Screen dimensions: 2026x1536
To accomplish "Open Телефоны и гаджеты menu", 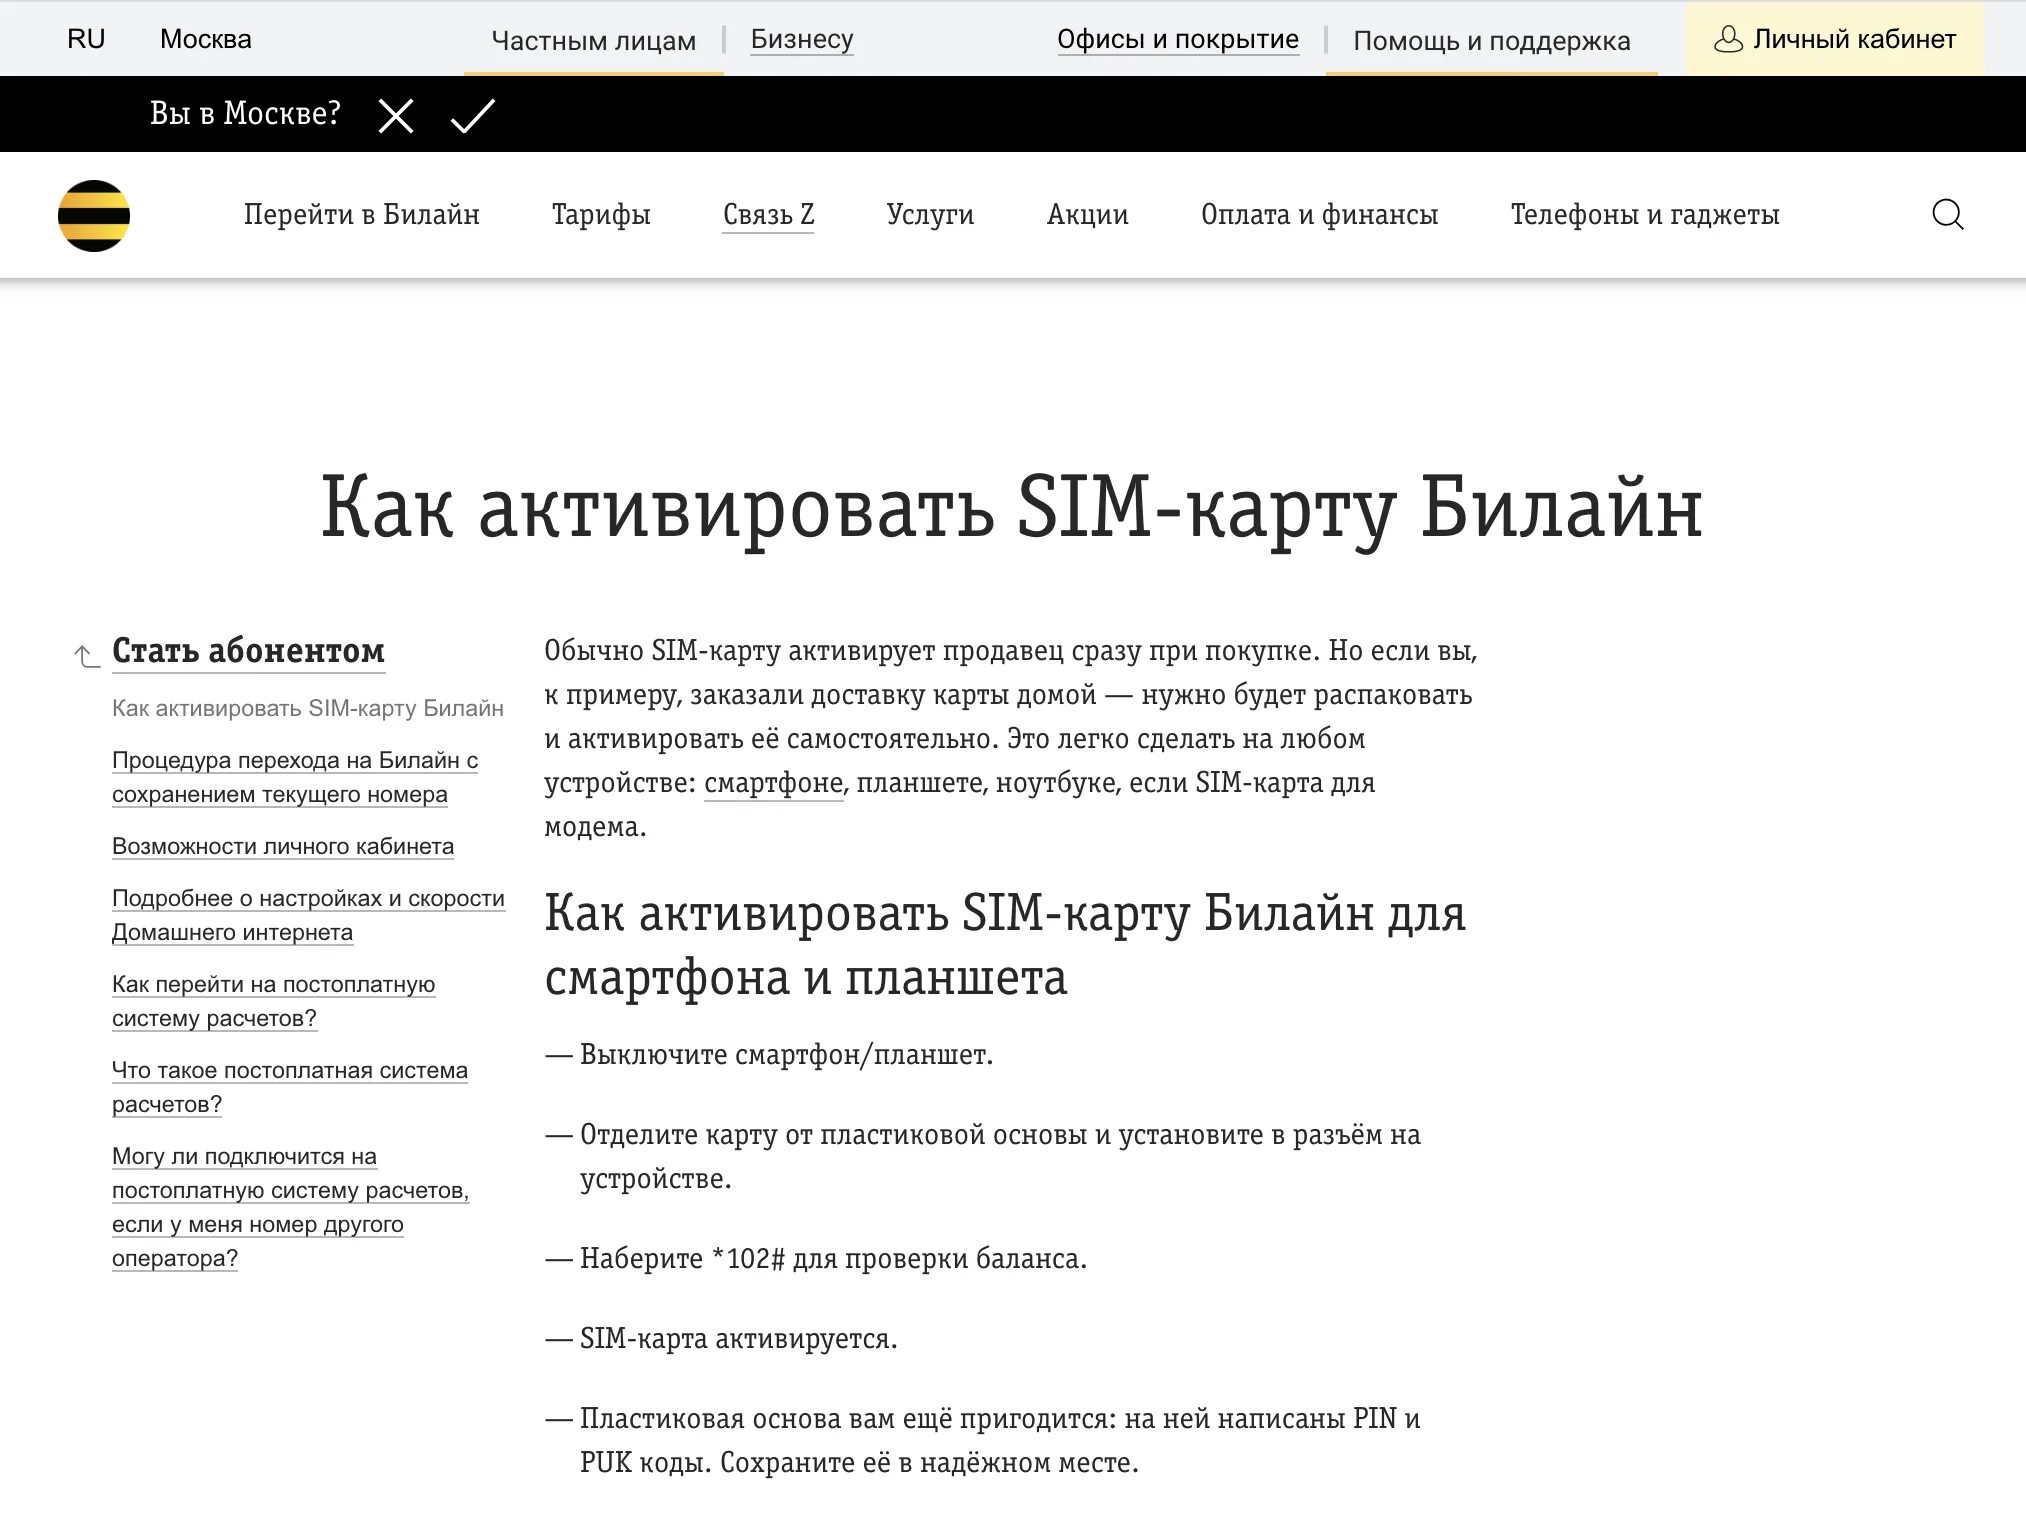I will [1645, 215].
